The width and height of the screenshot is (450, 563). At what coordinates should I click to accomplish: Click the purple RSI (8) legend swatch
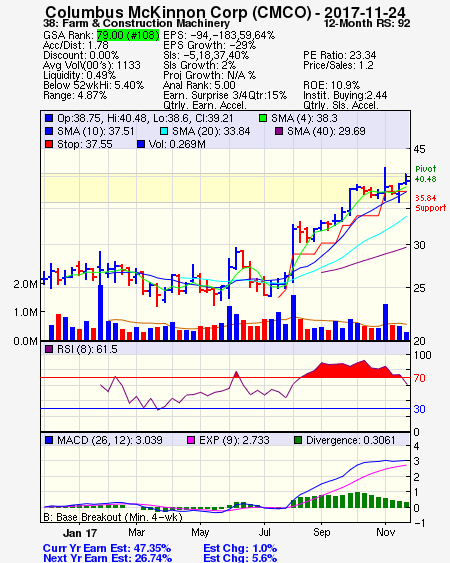coord(49,349)
